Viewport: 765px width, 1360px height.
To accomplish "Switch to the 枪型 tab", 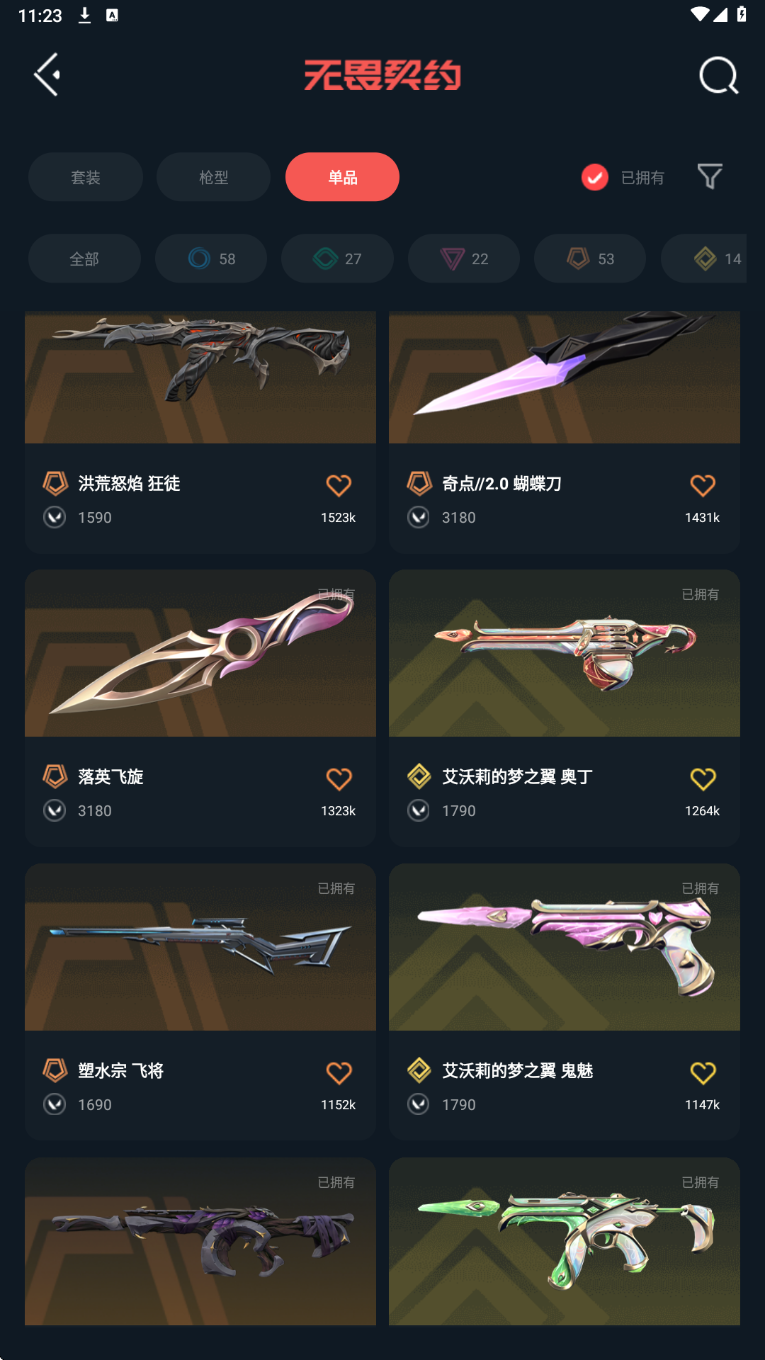I will [x=213, y=177].
